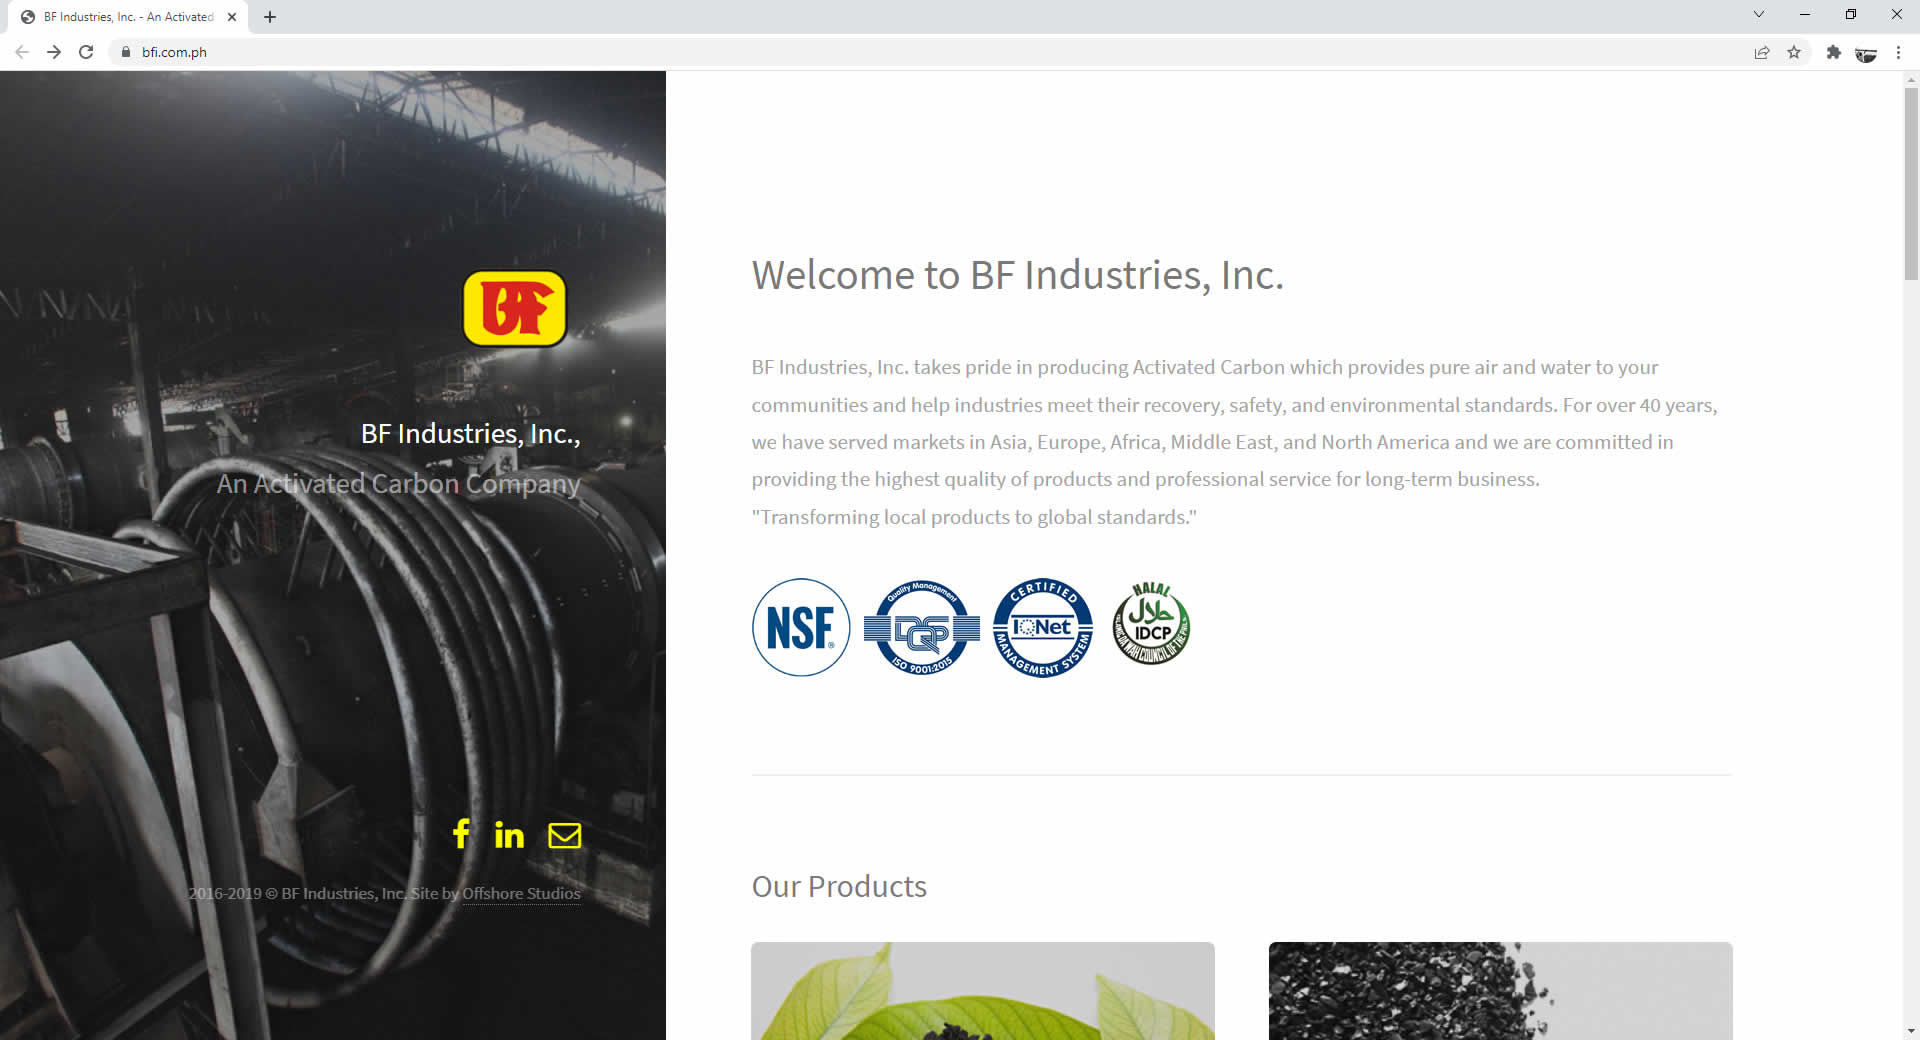Click 'An Activated Carbon Company' tagline
The width and height of the screenshot is (1920, 1040).
tap(399, 484)
